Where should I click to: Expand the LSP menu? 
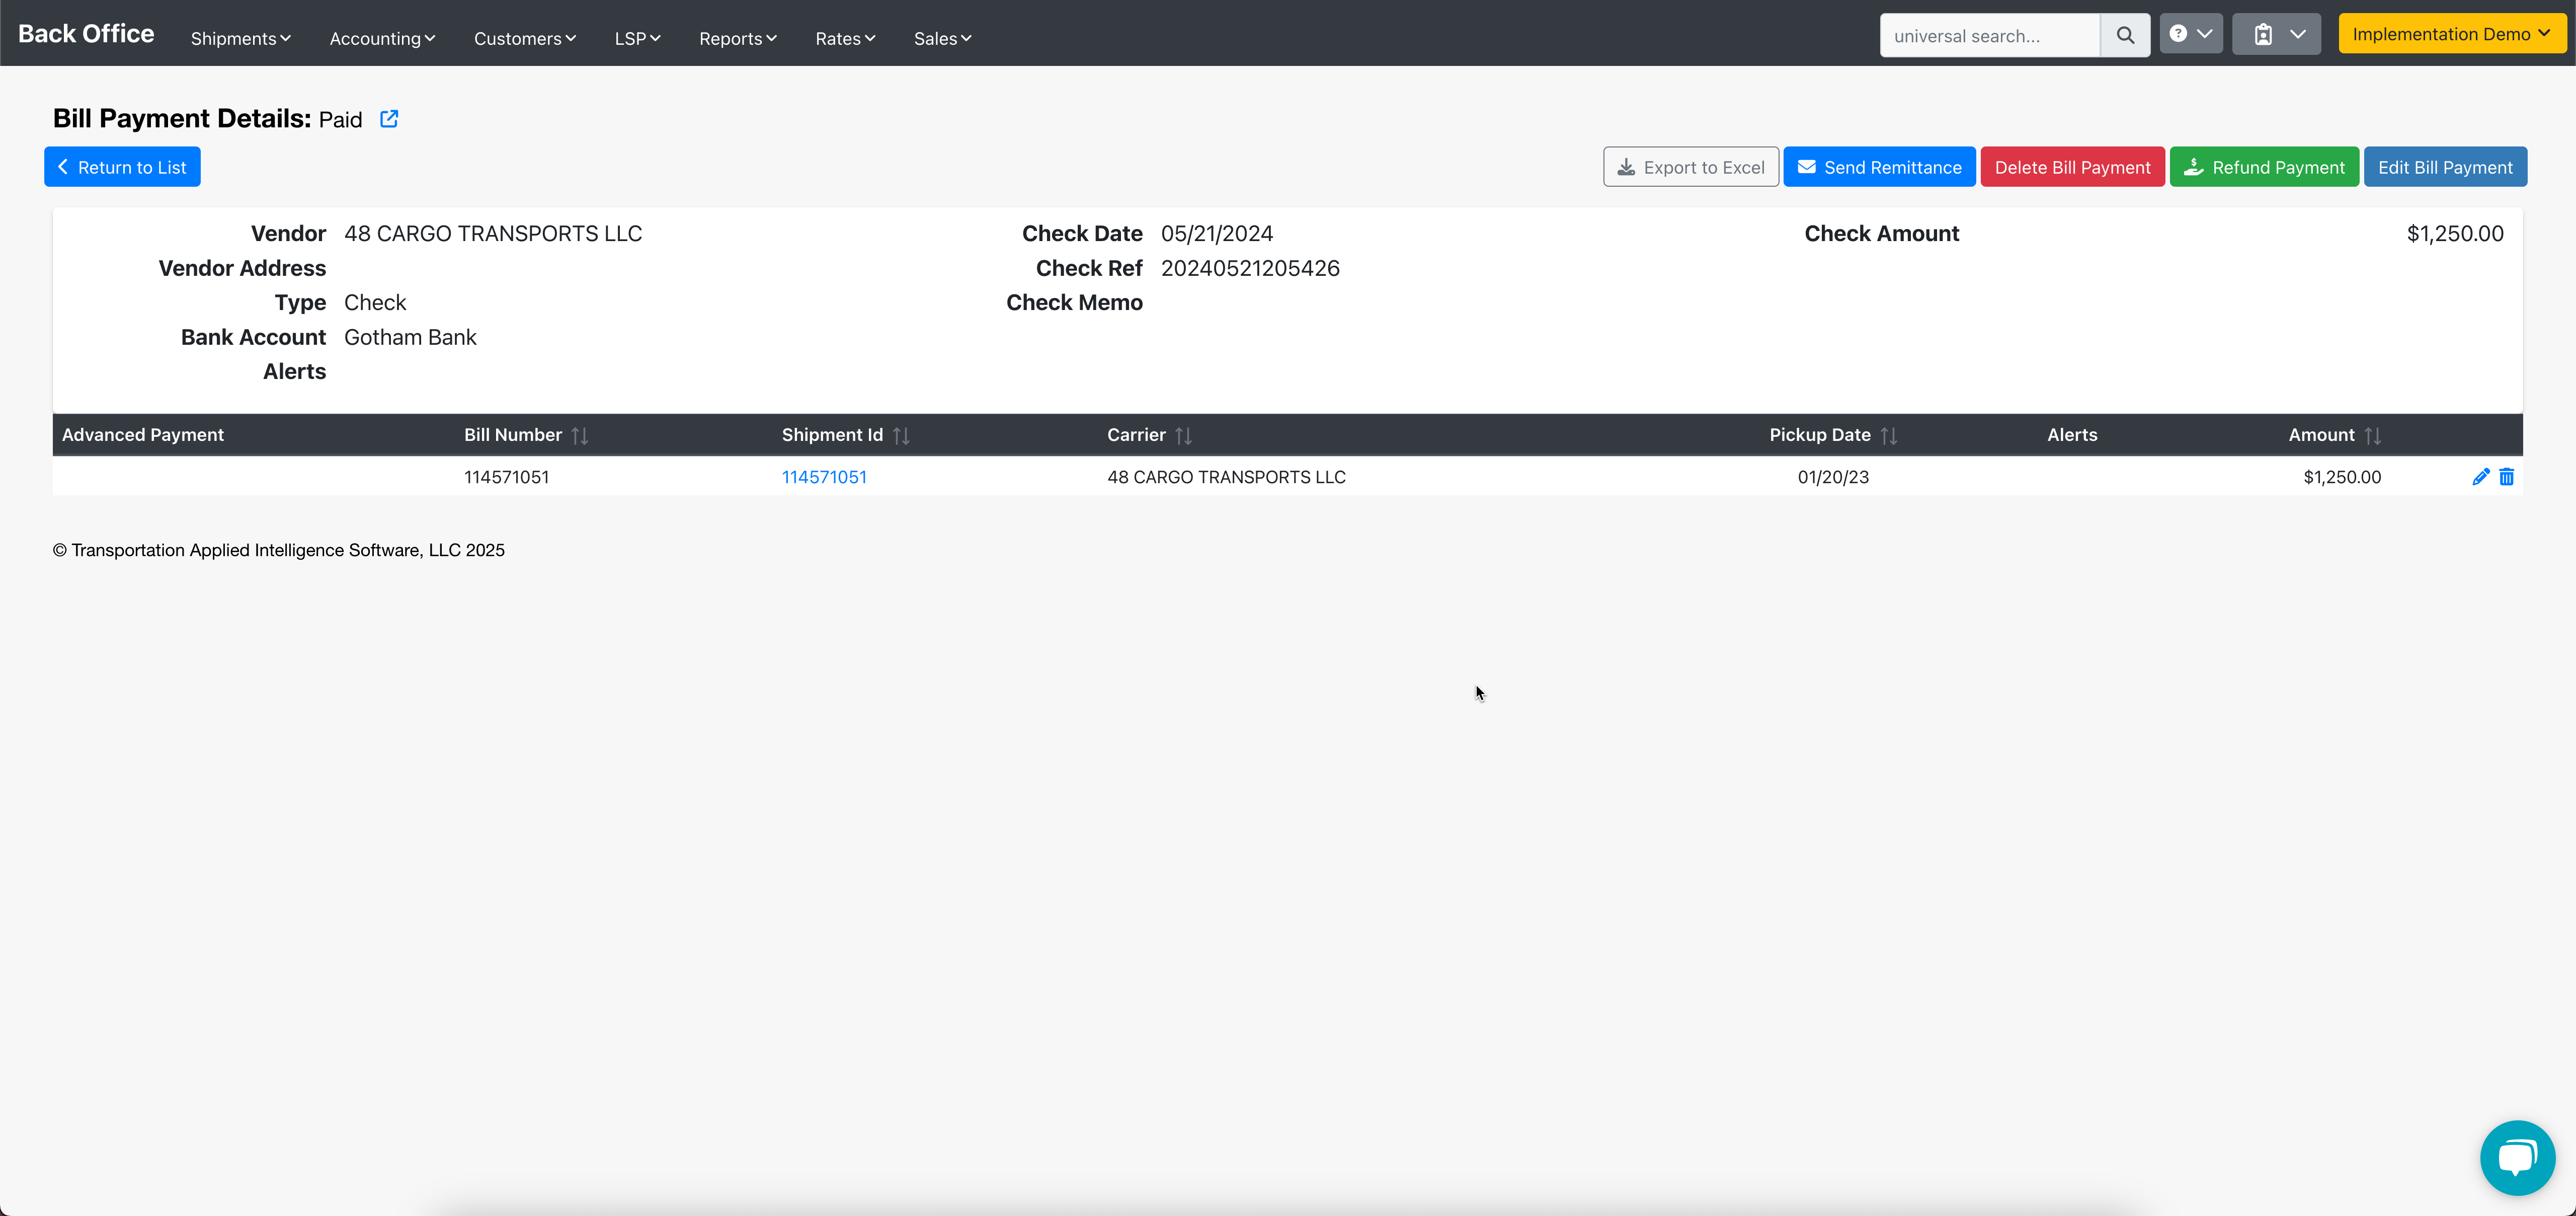tap(637, 38)
